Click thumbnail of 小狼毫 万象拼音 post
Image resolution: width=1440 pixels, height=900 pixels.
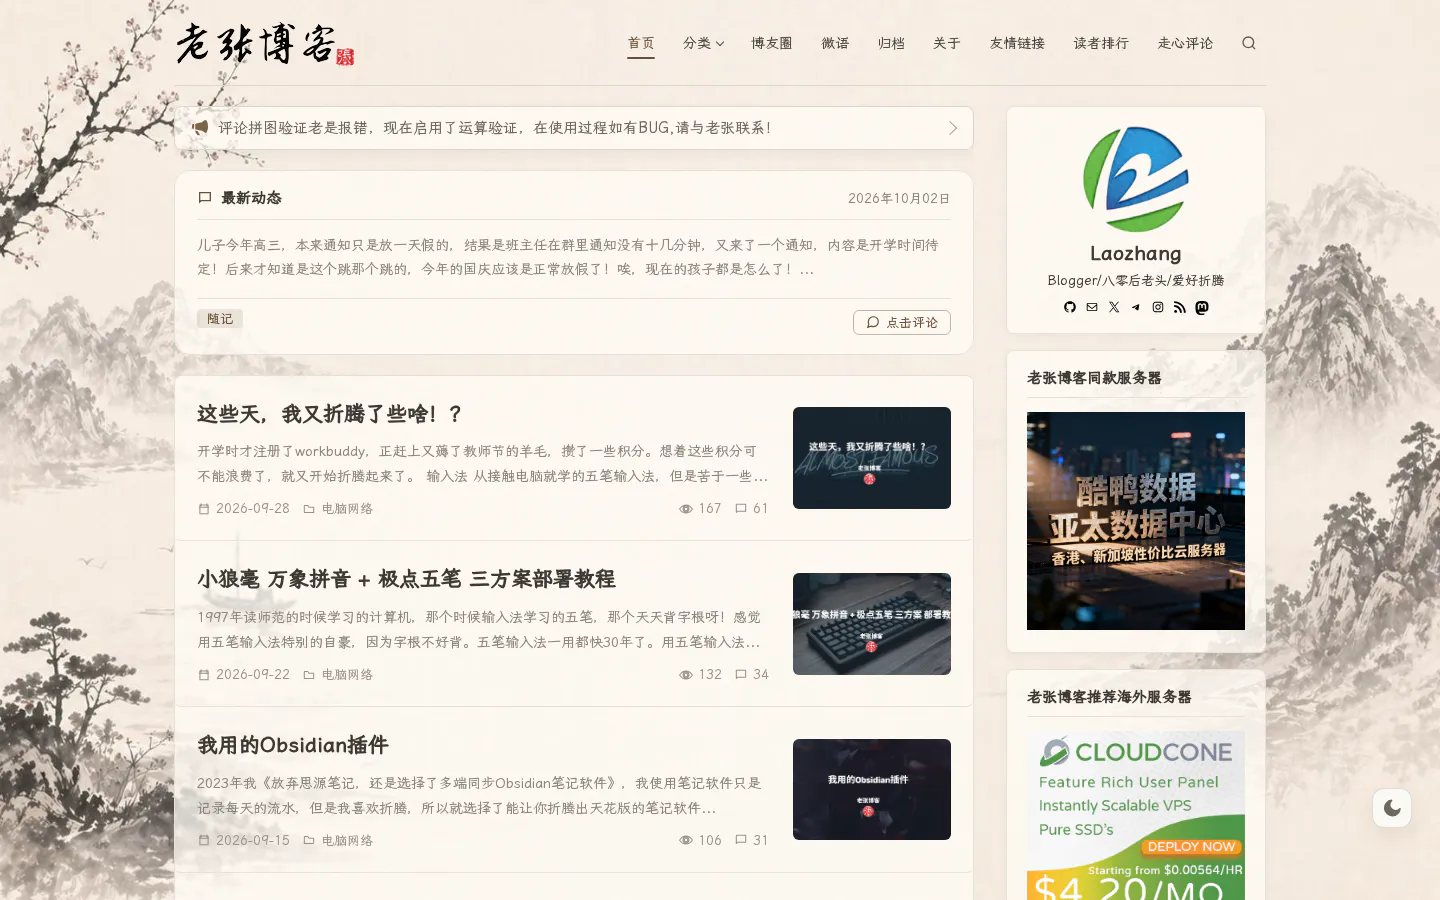coord(872,624)
